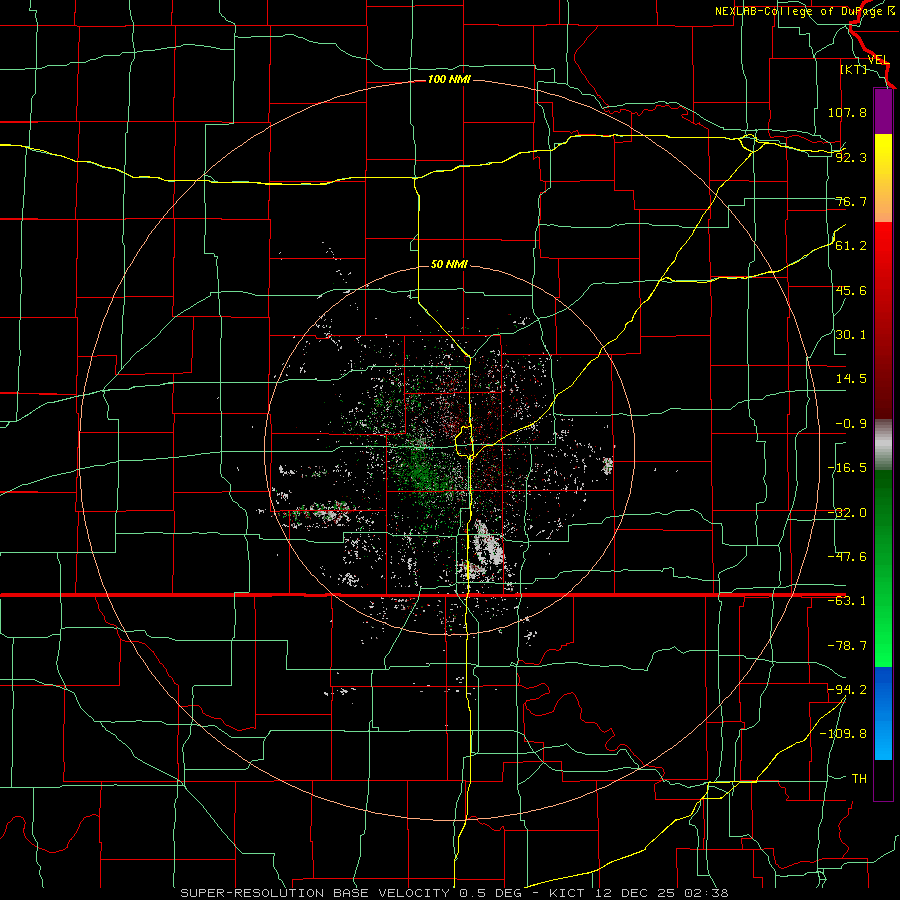Pick the blue segment of the velocity scale
900x900 pixels.
click(x=883, y=713)
